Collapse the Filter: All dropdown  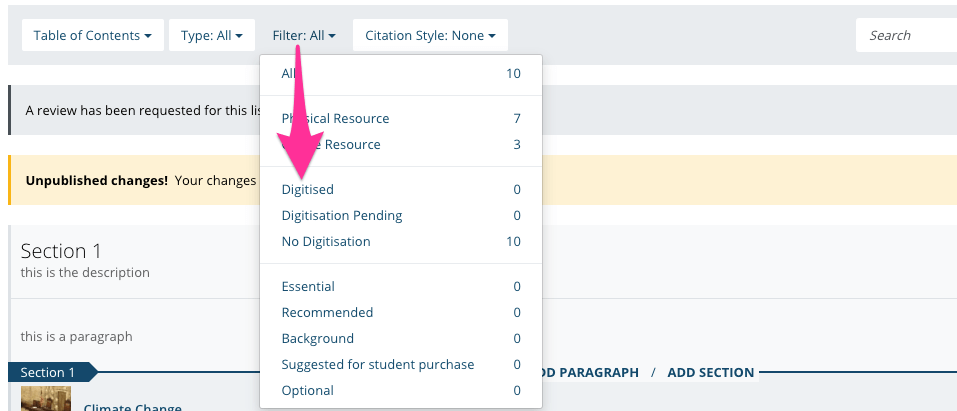(303, 35)
